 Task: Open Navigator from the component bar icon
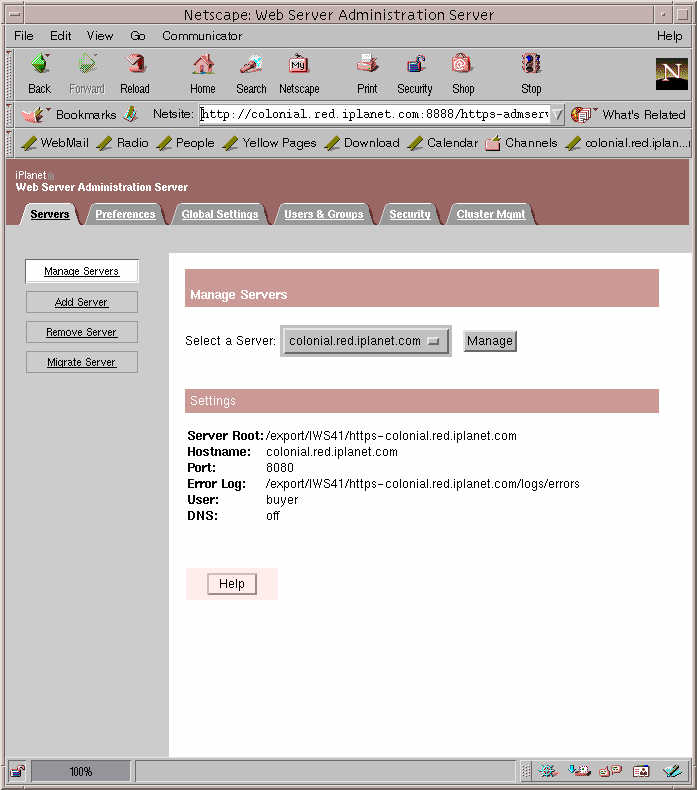coord(548,771)
